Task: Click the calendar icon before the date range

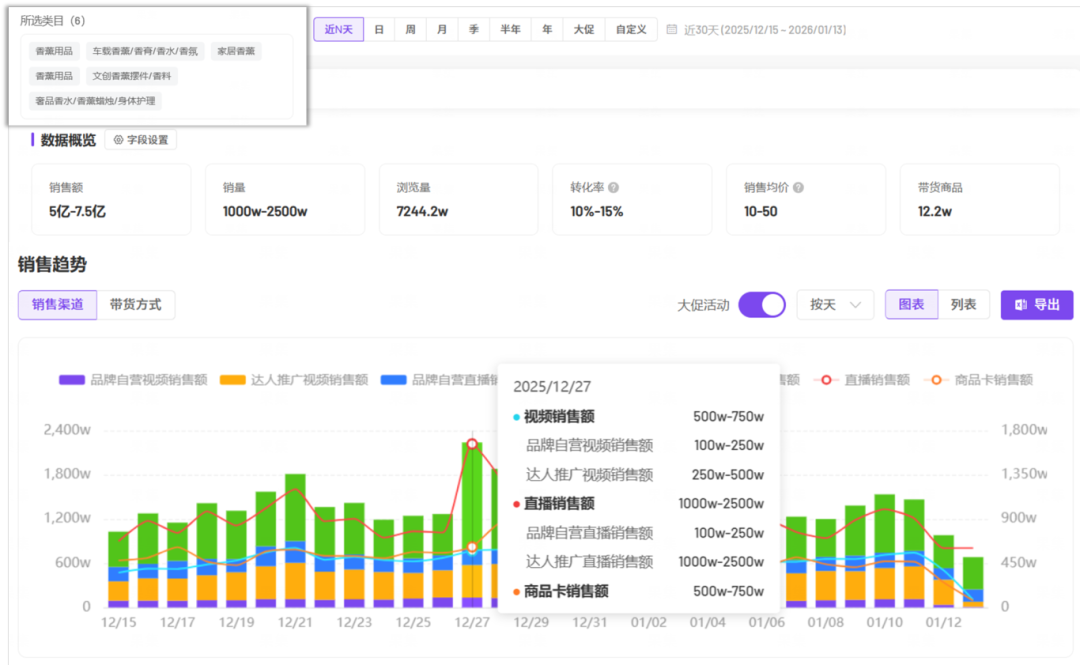Action: coord(672,30)
